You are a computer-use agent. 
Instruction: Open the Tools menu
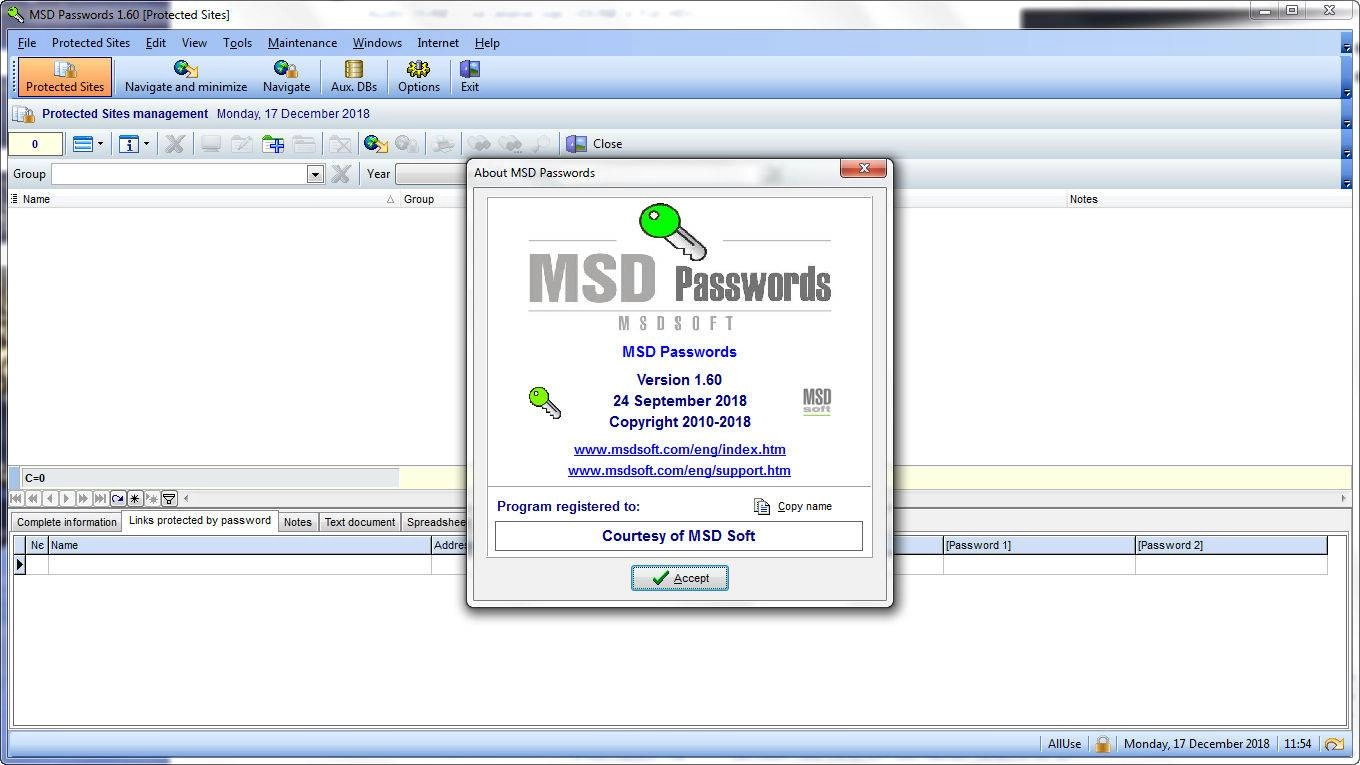coord(237,43)
